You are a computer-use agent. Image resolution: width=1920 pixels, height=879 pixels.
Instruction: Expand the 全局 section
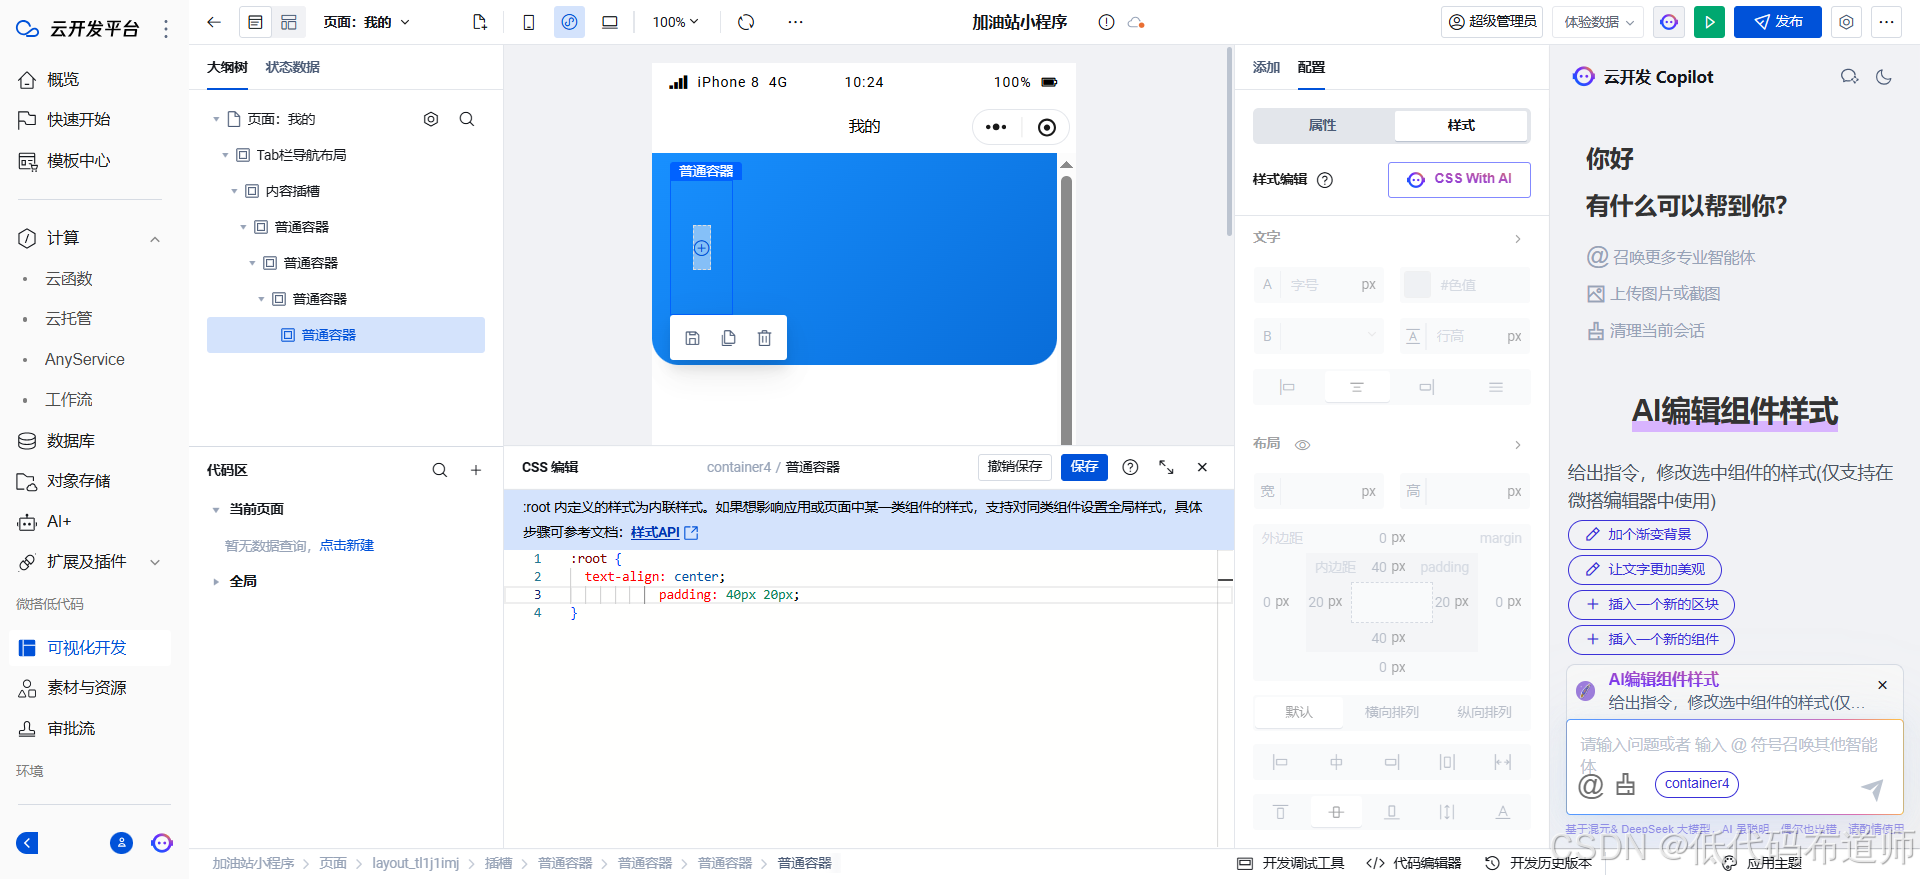(216, 582)
